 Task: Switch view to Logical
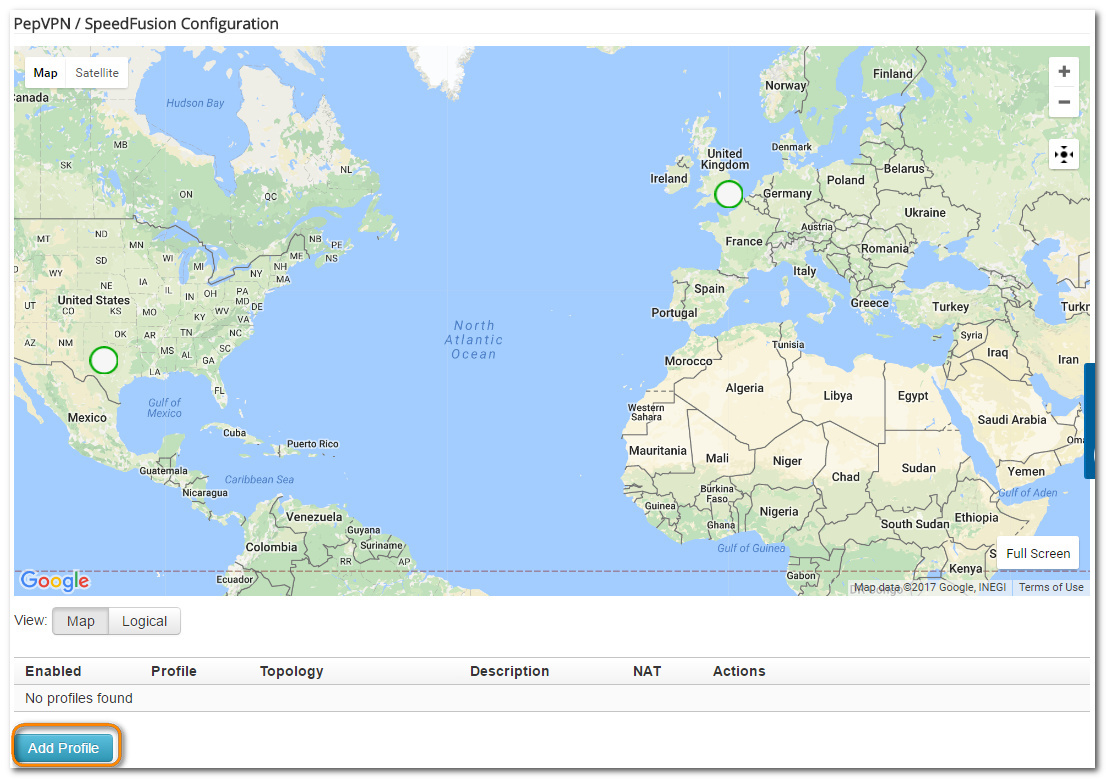[x=144, y=621]
